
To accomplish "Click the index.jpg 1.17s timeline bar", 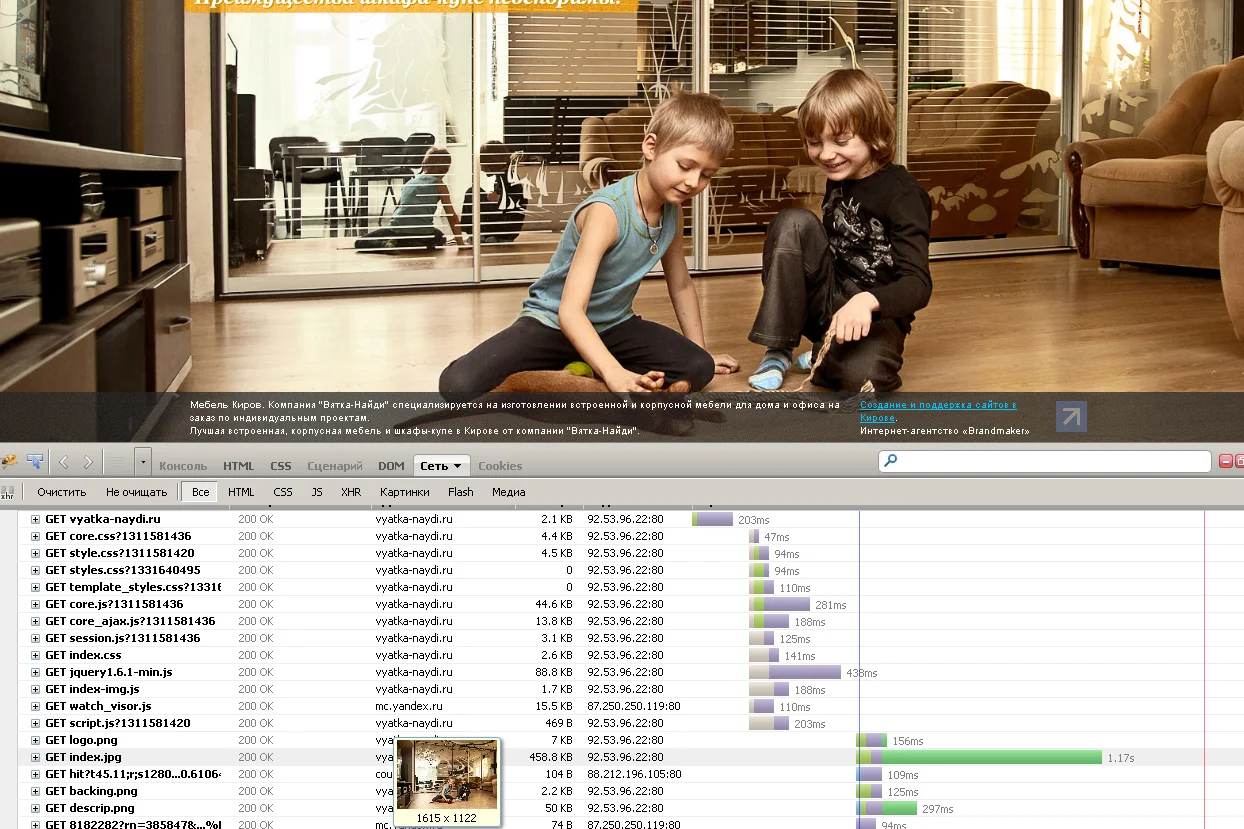I will (x=978, y=758).
